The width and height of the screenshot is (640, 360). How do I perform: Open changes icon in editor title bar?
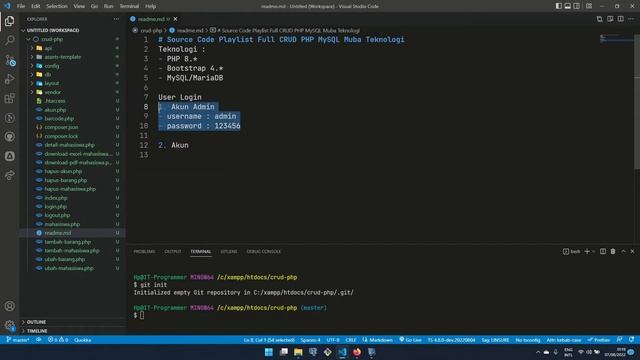click(x=600, y=19)
